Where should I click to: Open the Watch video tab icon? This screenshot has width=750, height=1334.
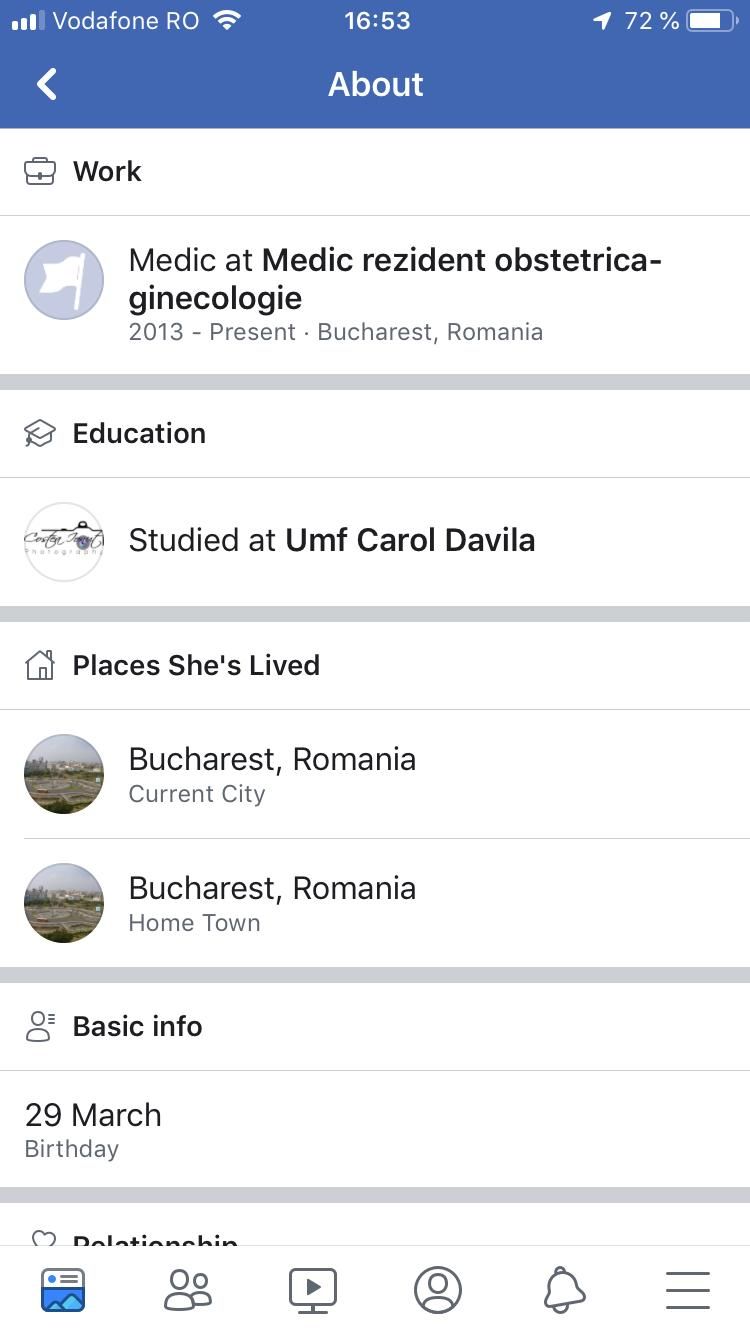[313, 1289]
